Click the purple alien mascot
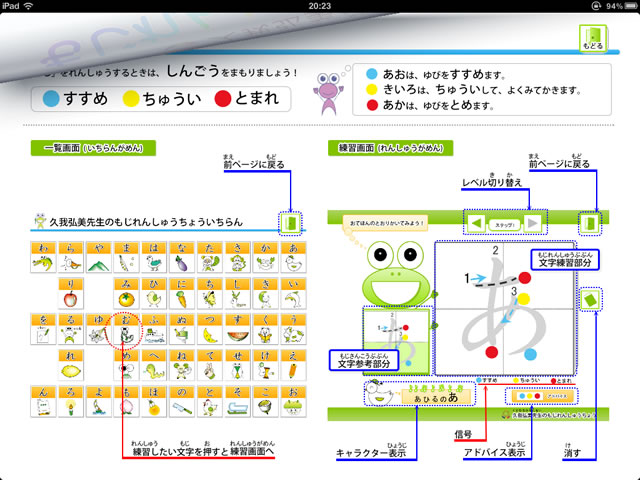 tap(329, 93)
